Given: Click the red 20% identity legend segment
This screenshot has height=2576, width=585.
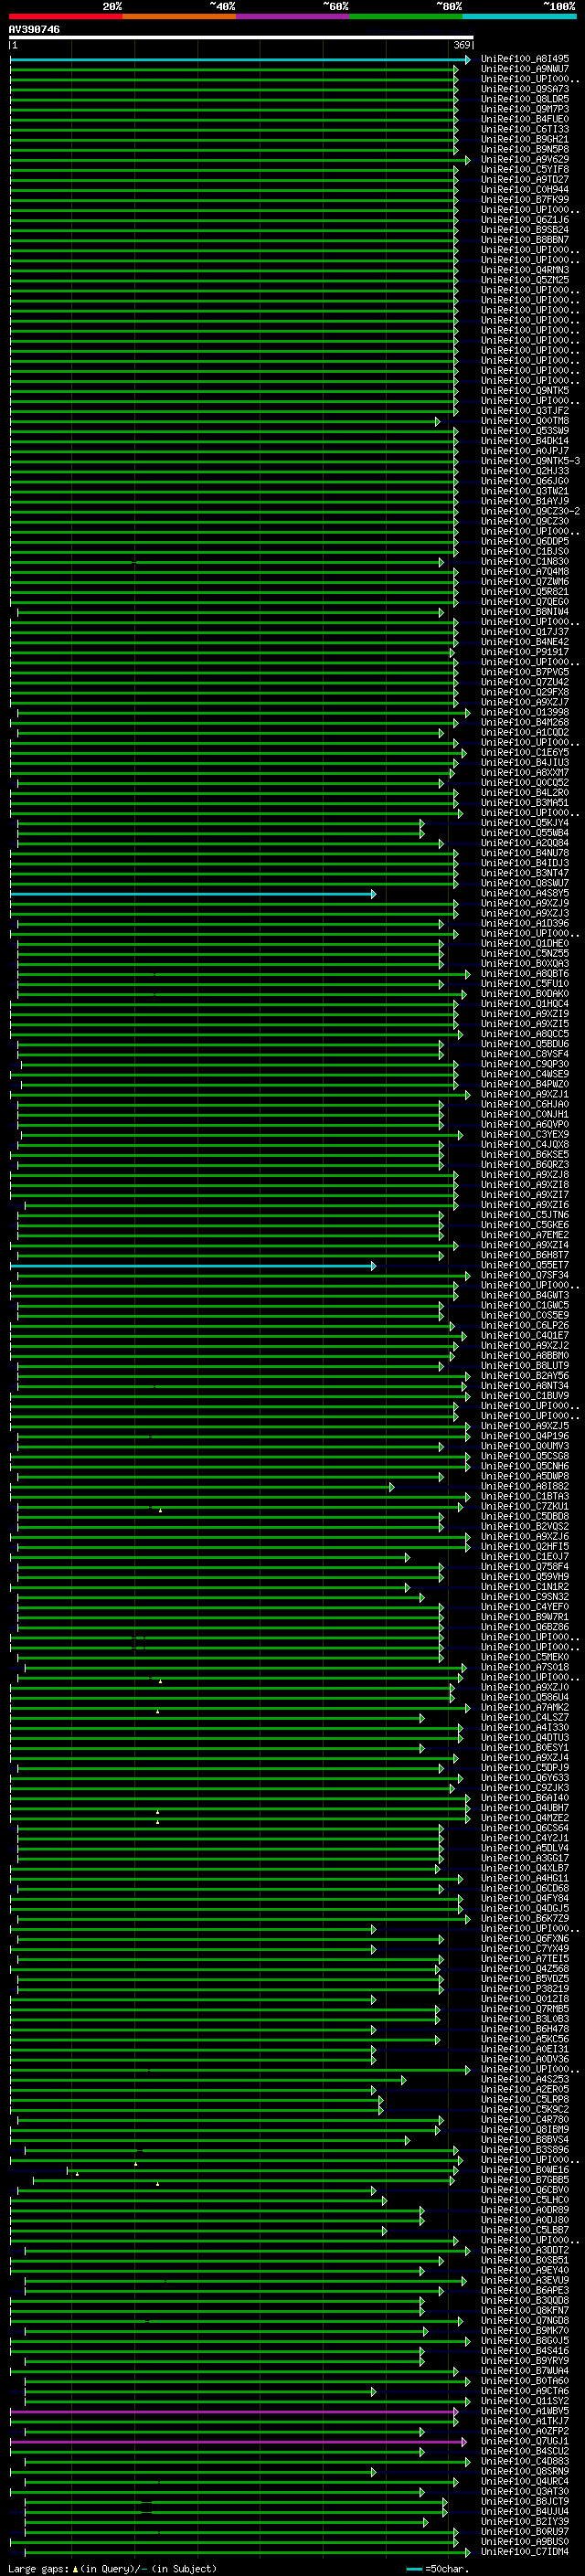Looking at the screenshot, I should point(66,16).
